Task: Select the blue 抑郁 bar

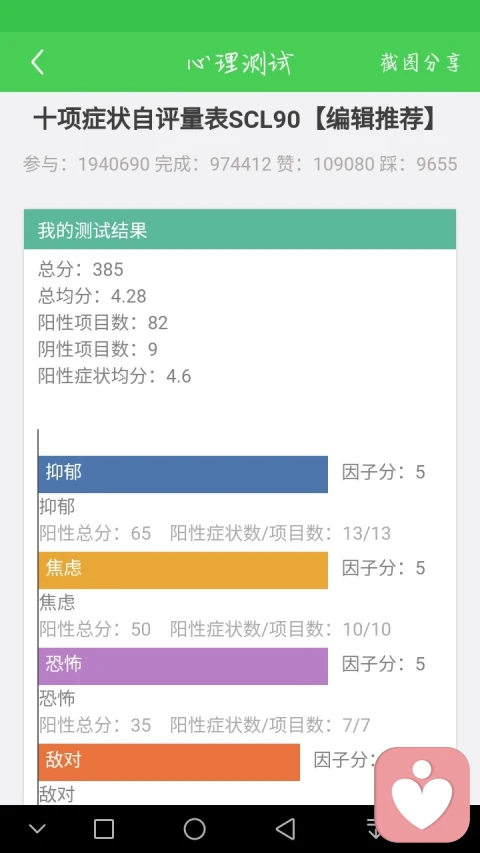Action: (183, 474)
